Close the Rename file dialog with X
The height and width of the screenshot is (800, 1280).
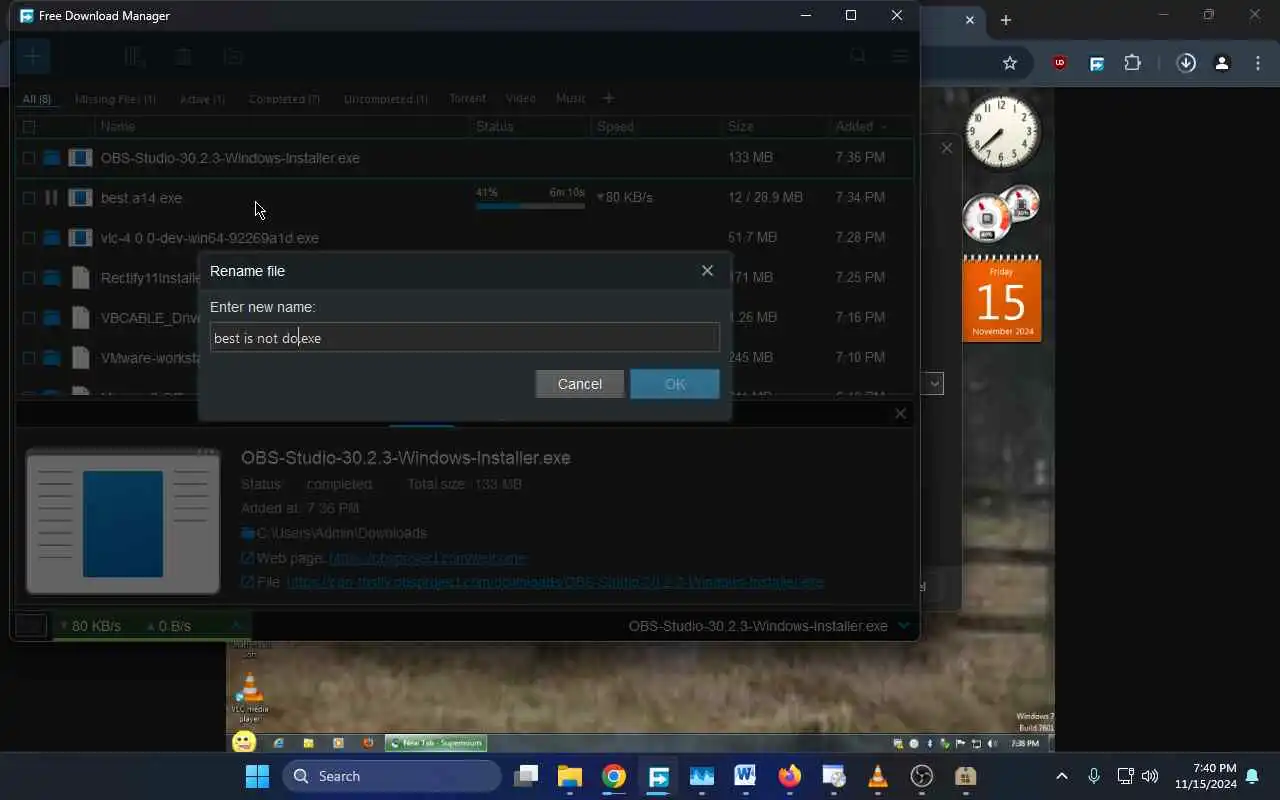point(707,271)
